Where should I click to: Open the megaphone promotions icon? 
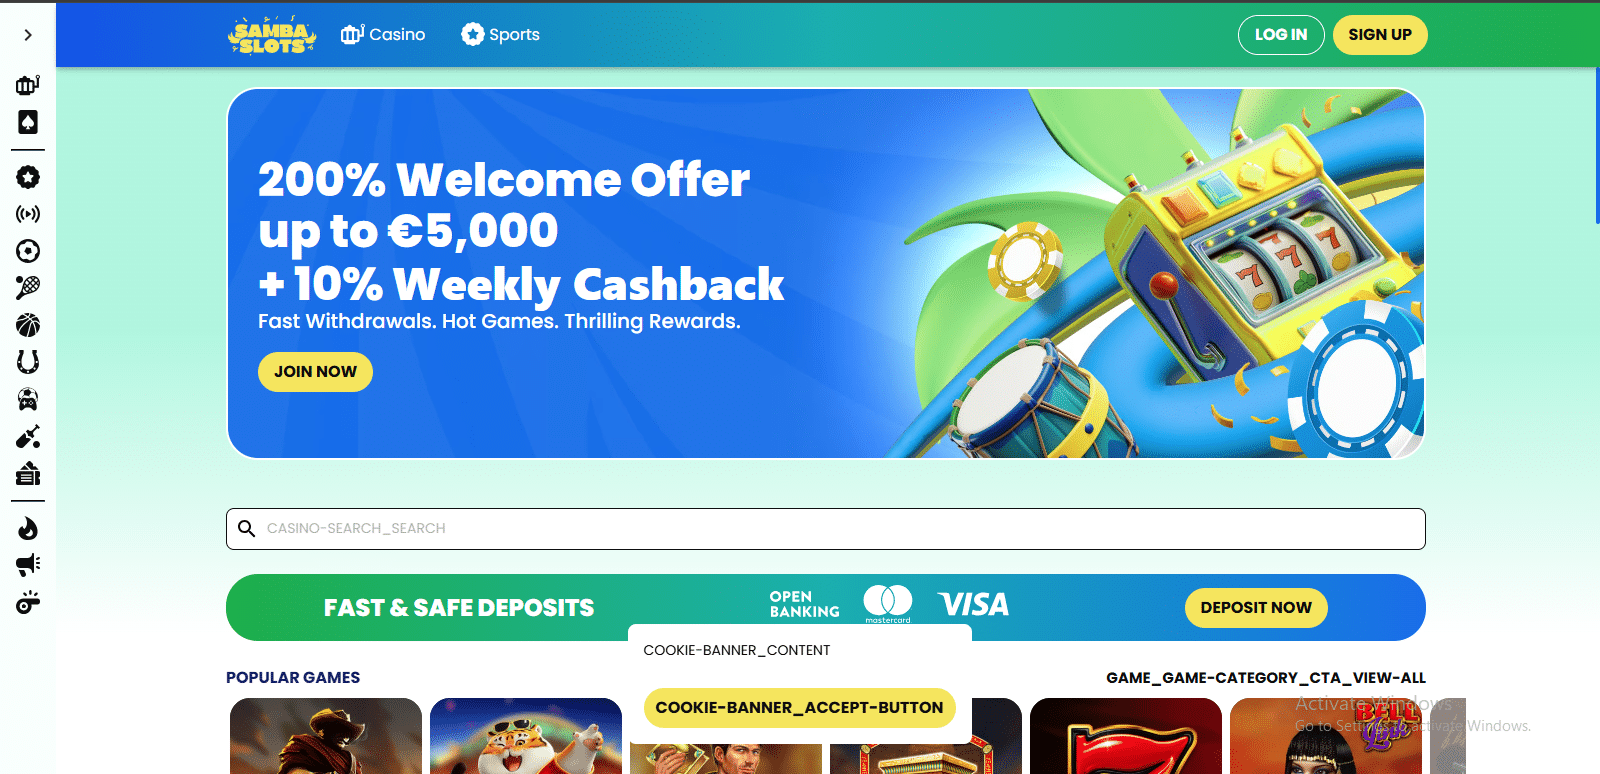(x=28, y=565)
